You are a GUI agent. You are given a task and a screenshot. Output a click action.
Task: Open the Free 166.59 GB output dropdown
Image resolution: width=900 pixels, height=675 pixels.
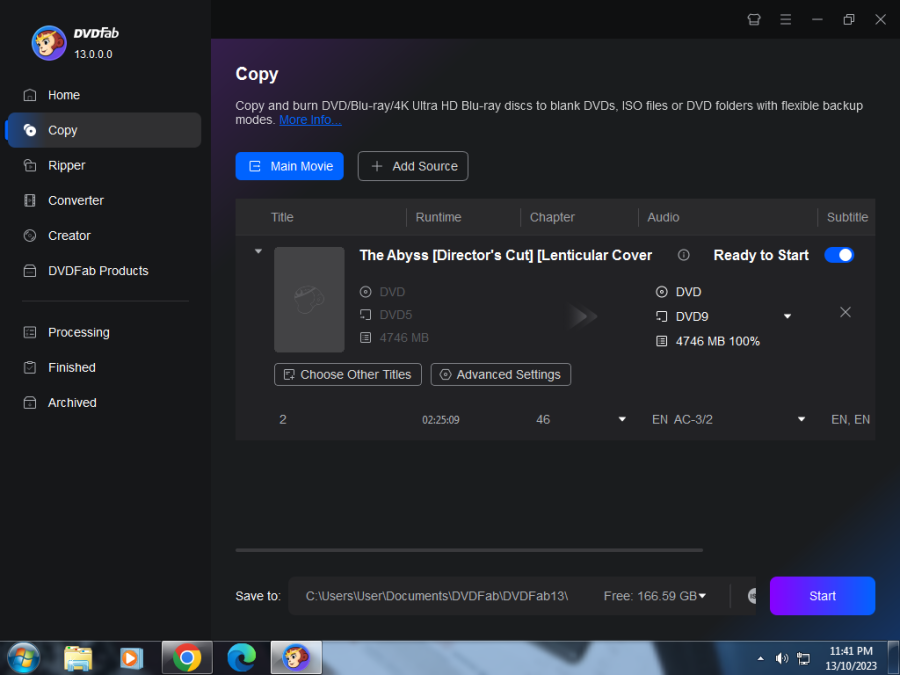pyautogui.click(x=655, y=596)
